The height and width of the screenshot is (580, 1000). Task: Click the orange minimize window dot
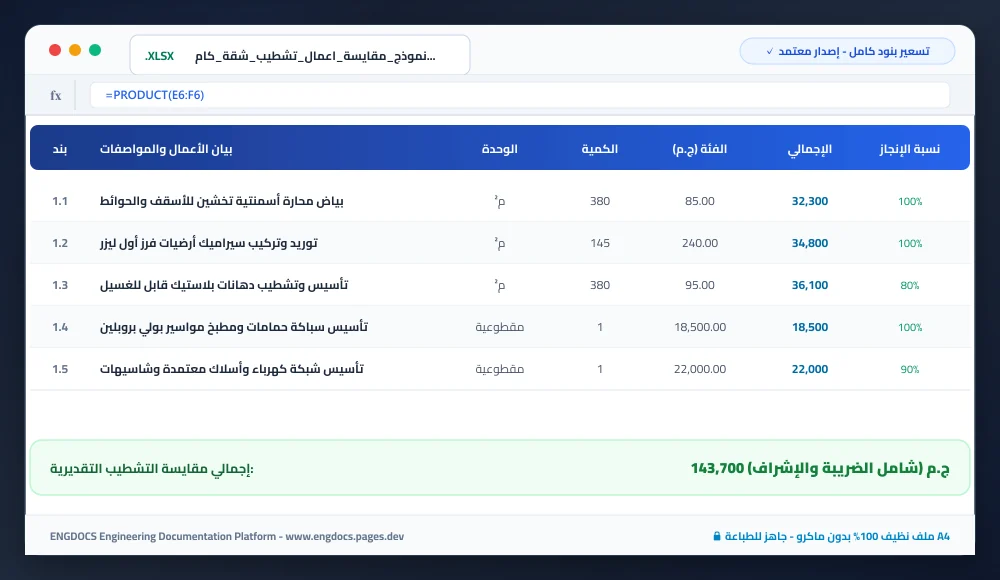[75, 50]
